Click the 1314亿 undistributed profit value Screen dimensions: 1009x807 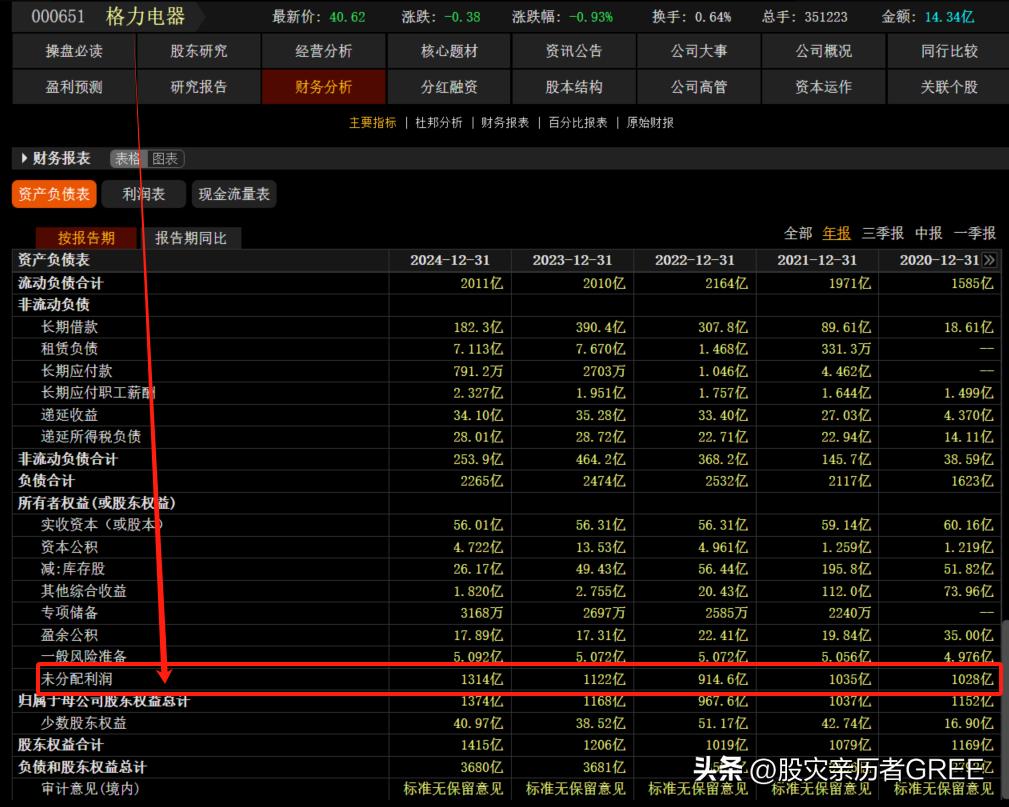click(x=481, y=680)
